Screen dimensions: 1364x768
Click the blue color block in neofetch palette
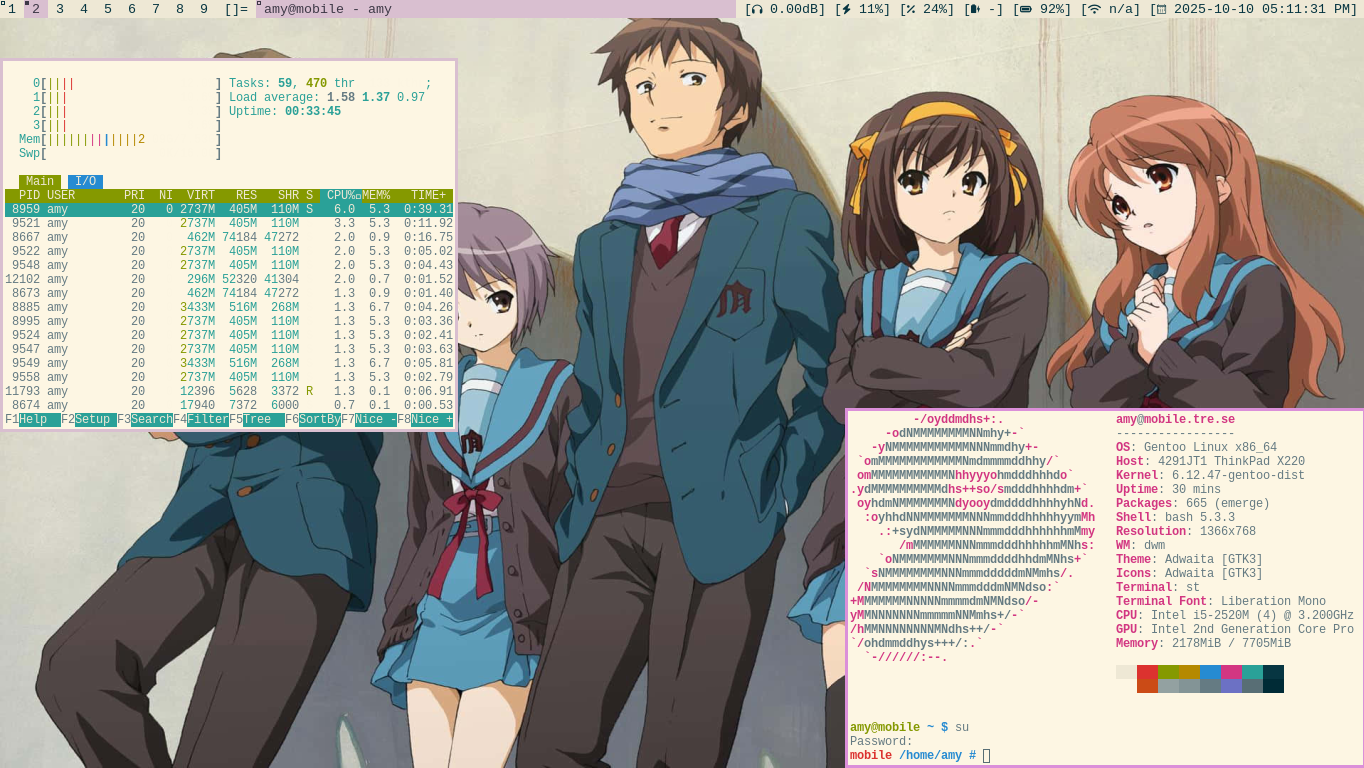pyautogui.click(x=1210, y=672)
